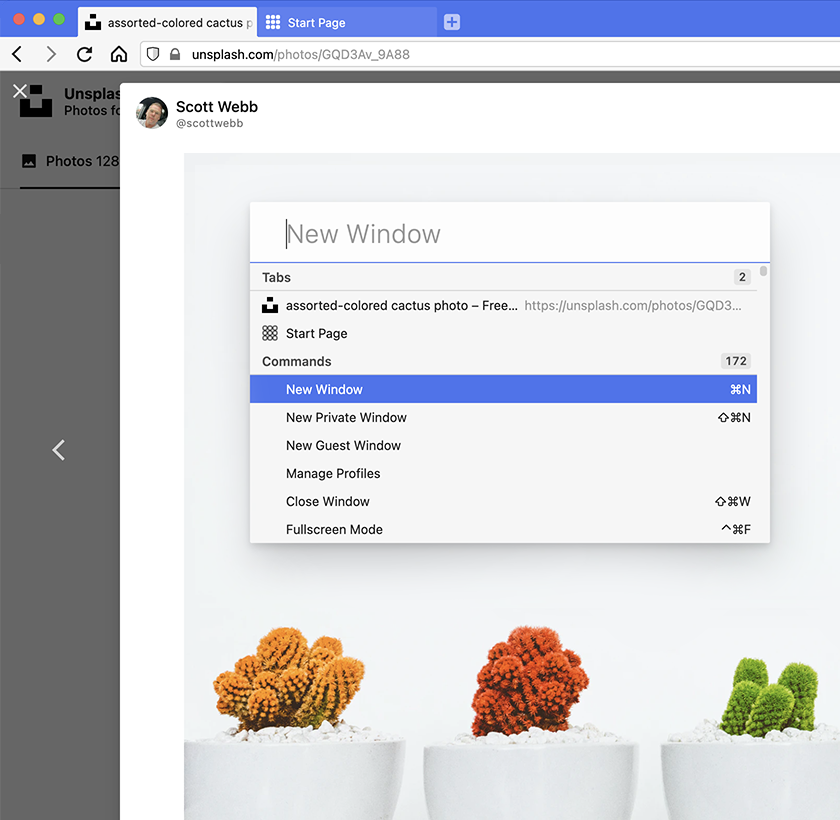Open Scott Webb's profile name link
Image resolution: width=840 pixels, height=820 pixels.
216,106
